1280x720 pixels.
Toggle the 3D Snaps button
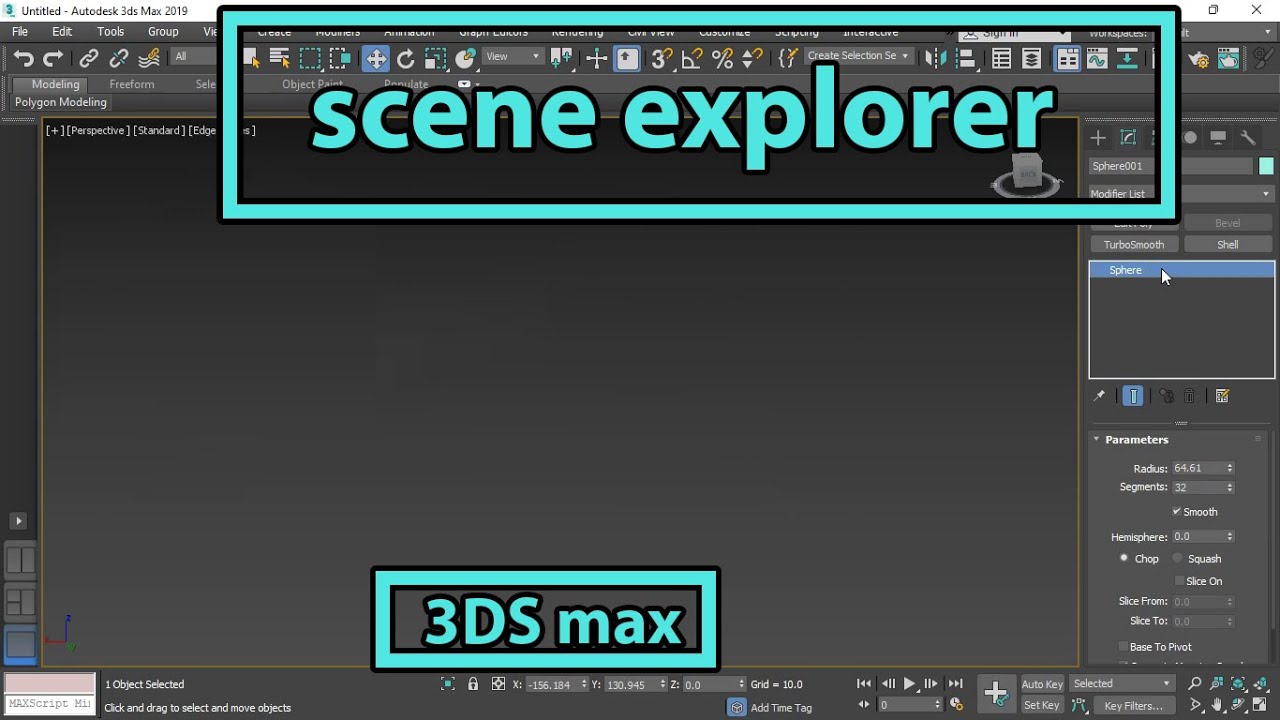click(x=661, y=59)
